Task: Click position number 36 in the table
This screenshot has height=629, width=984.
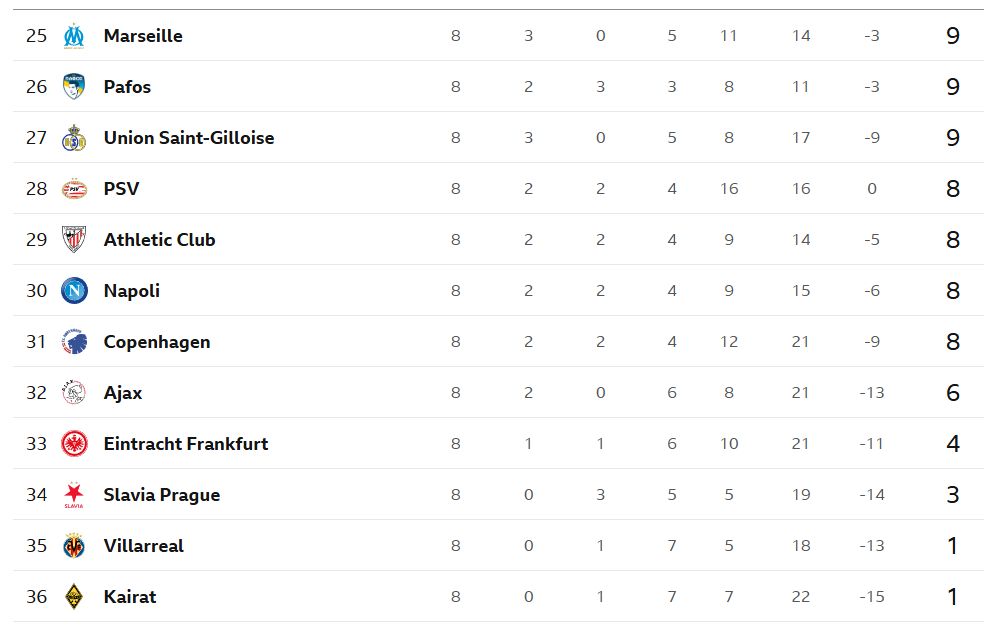Action: click(x=36, y=597)
